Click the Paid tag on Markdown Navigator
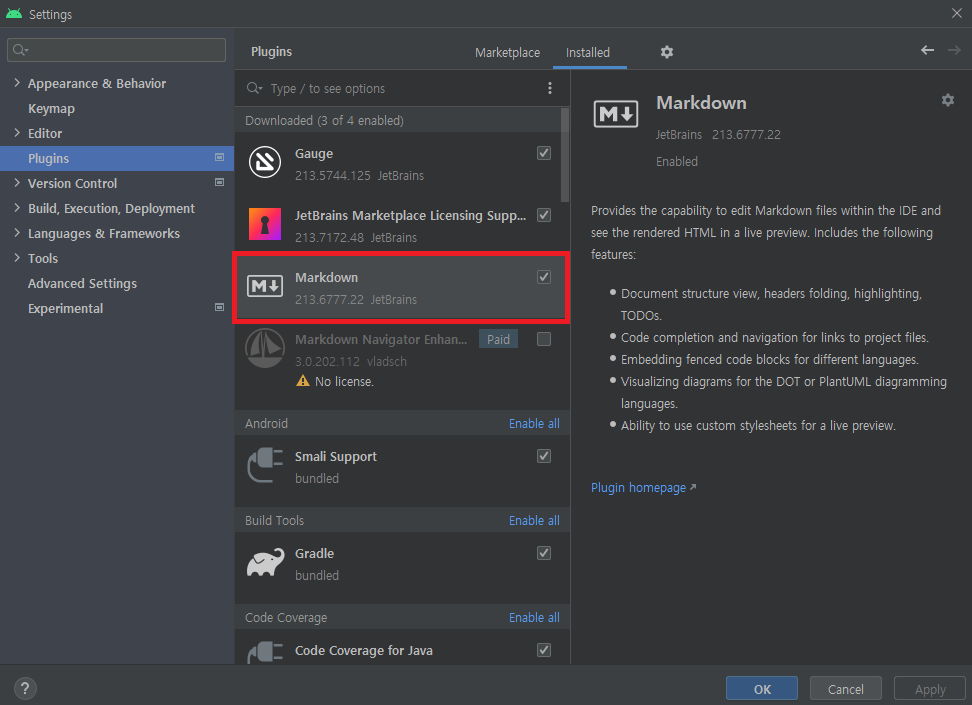Image resolution: width=972 pixels, height=705 pixels. (x=498, y=339)
